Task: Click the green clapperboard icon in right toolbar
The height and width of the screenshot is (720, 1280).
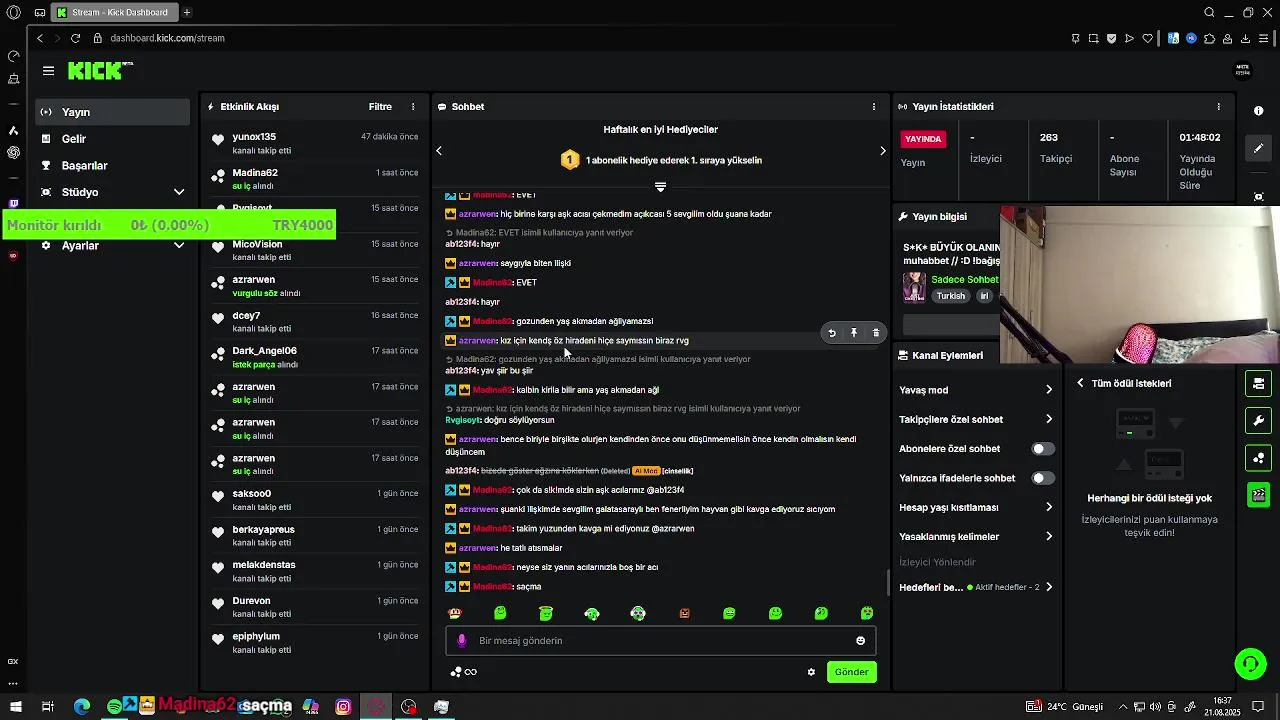Action: [1258, 495]
